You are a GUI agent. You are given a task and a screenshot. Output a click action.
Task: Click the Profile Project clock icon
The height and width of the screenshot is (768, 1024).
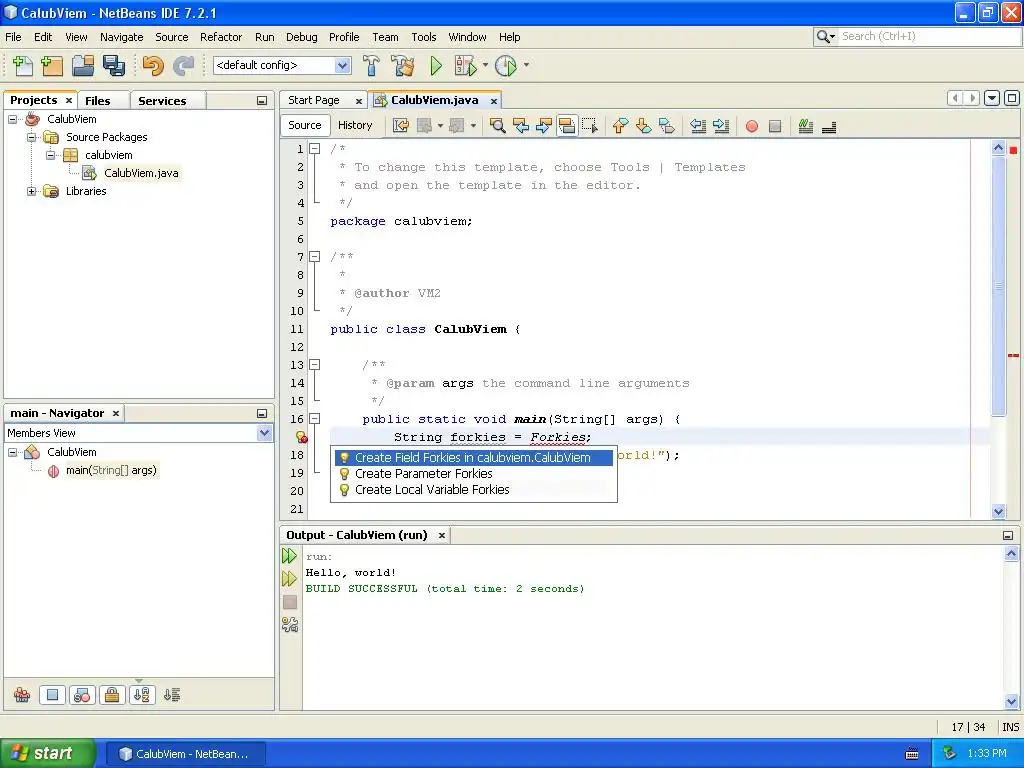506,65
